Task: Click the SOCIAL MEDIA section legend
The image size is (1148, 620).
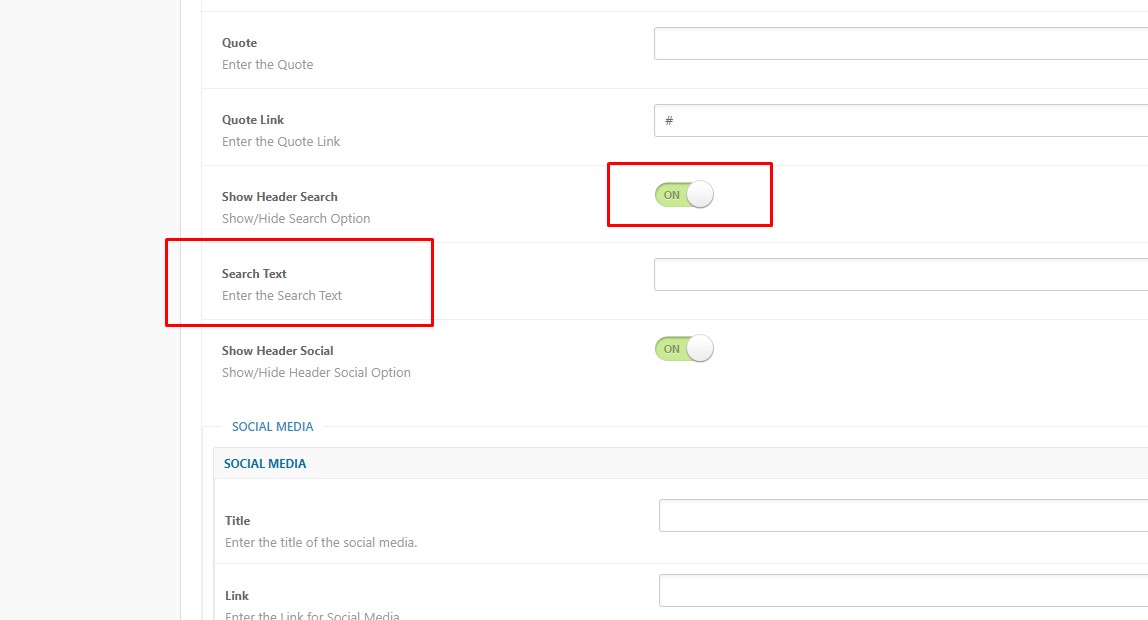Action: [273, 427]
